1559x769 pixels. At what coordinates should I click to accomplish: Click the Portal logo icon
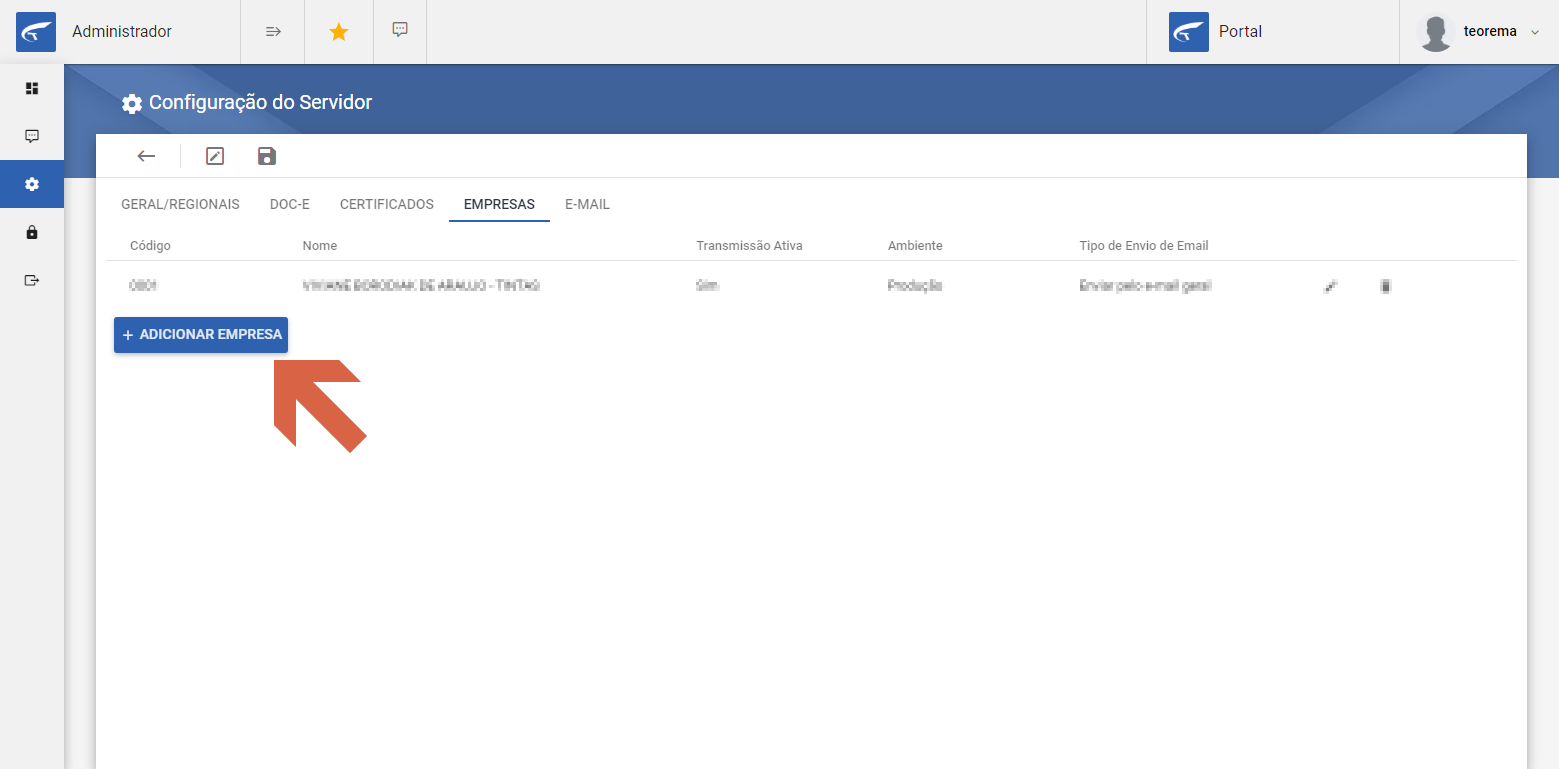(x=1189, y=32)
